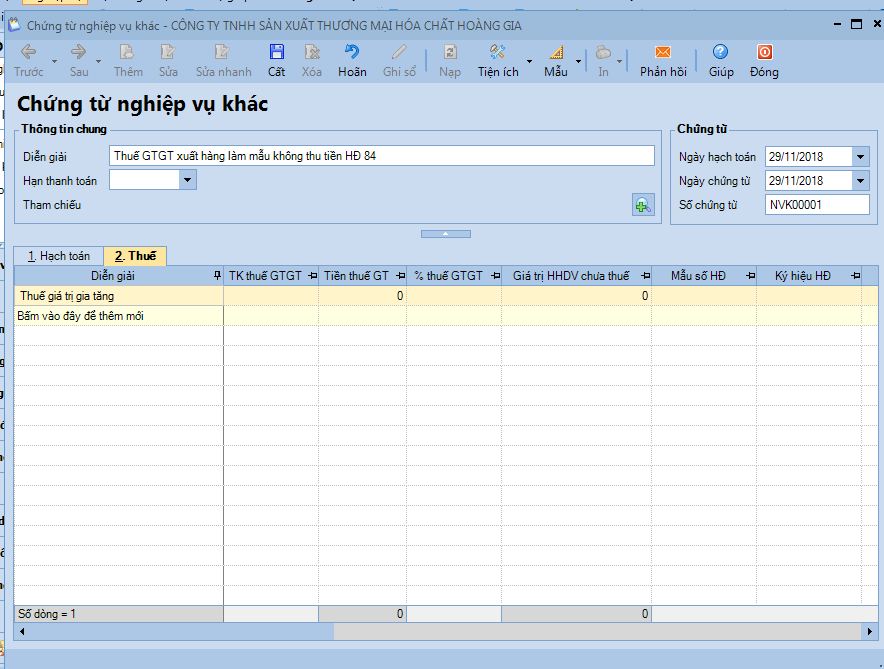
Task: Click the Ghi sổ (post) pencil icon
Action: pos(399,52)
